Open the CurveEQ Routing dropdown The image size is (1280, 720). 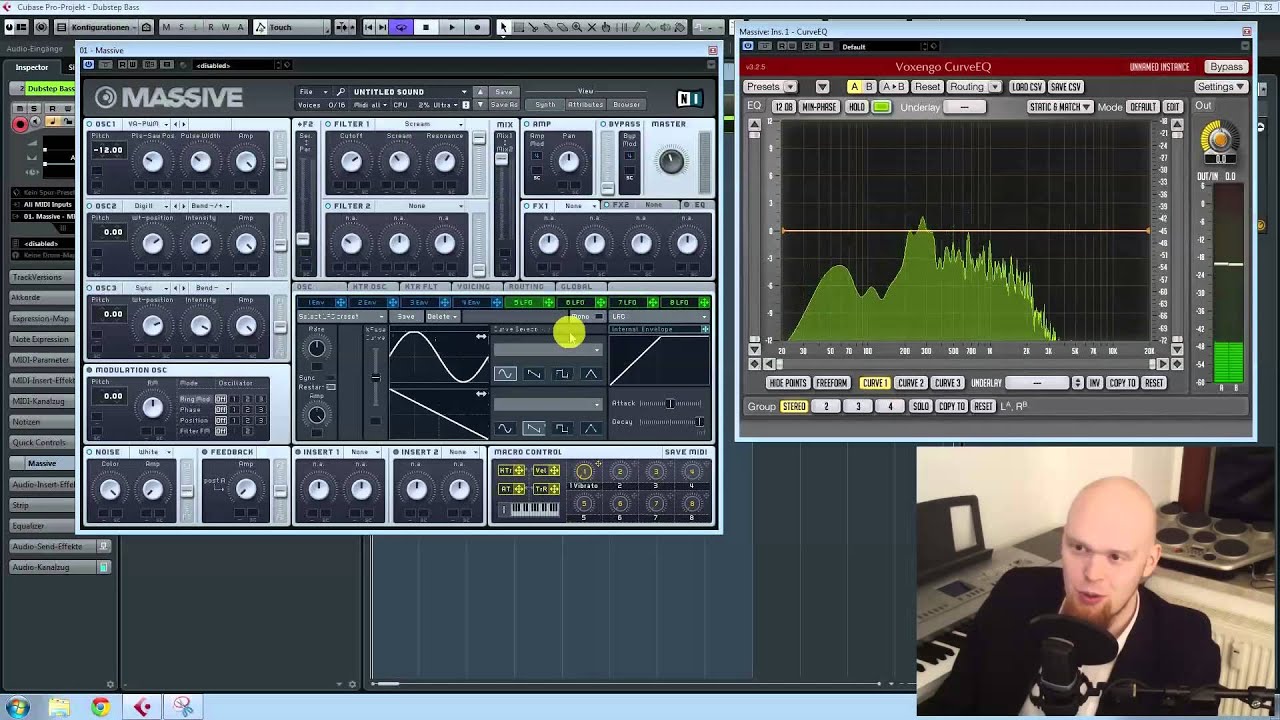(x=974, y=87)
